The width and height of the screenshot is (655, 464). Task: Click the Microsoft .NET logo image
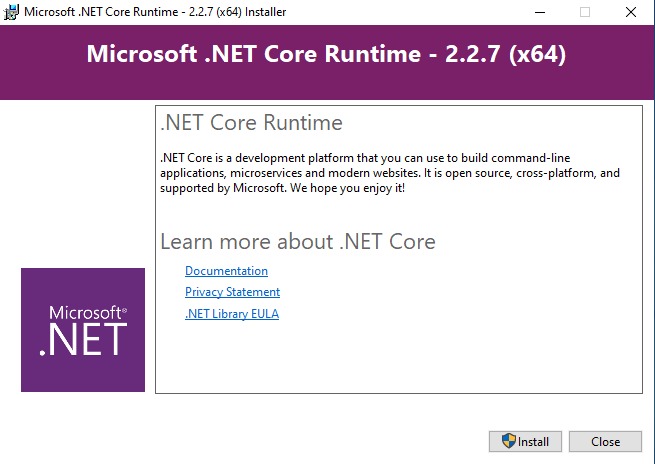[x=83, y=330]
